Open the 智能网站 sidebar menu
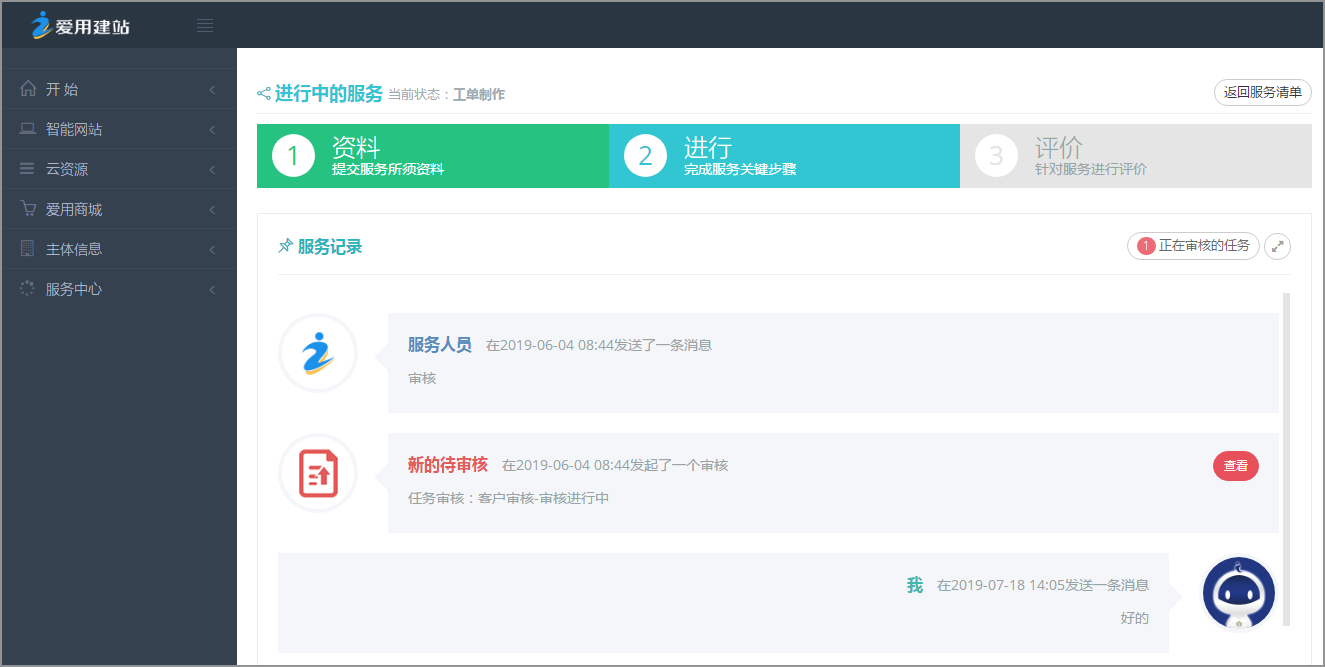 click(x=119, y=129)
